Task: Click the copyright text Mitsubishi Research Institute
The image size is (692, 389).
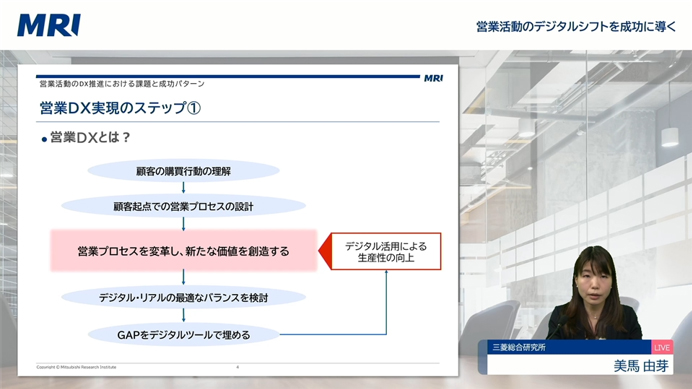Action: (76, 367)
